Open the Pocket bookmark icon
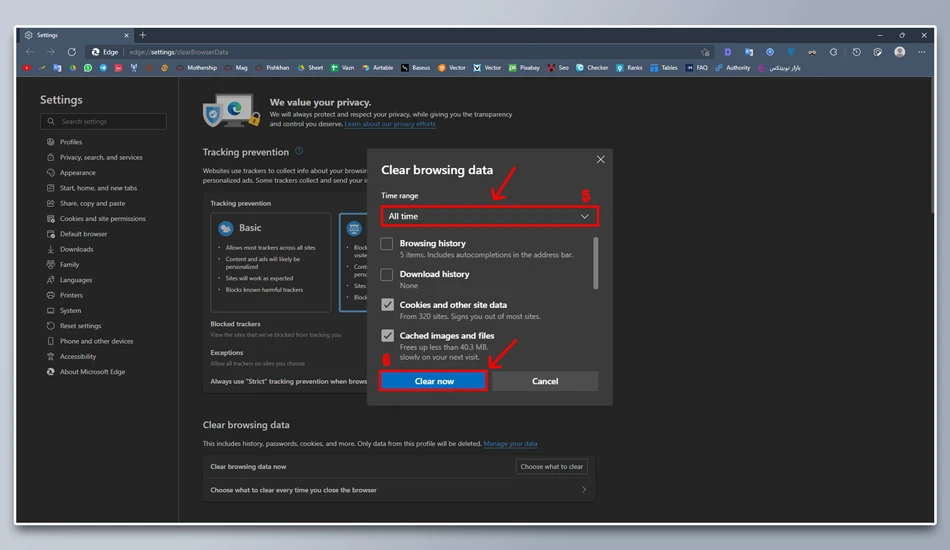The width and height of the screenshot is (950, 550). tap(118, 68)
